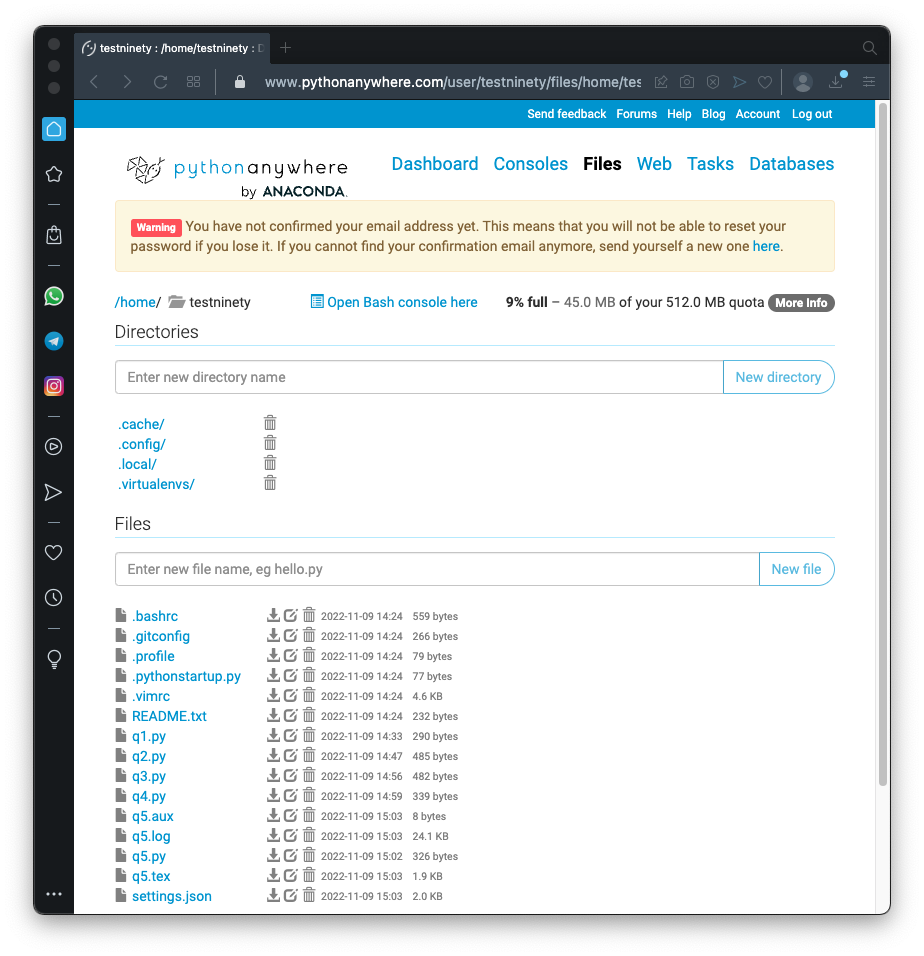
Task: Take a snapshot with the camera icon
Action: tap(687, 82)
